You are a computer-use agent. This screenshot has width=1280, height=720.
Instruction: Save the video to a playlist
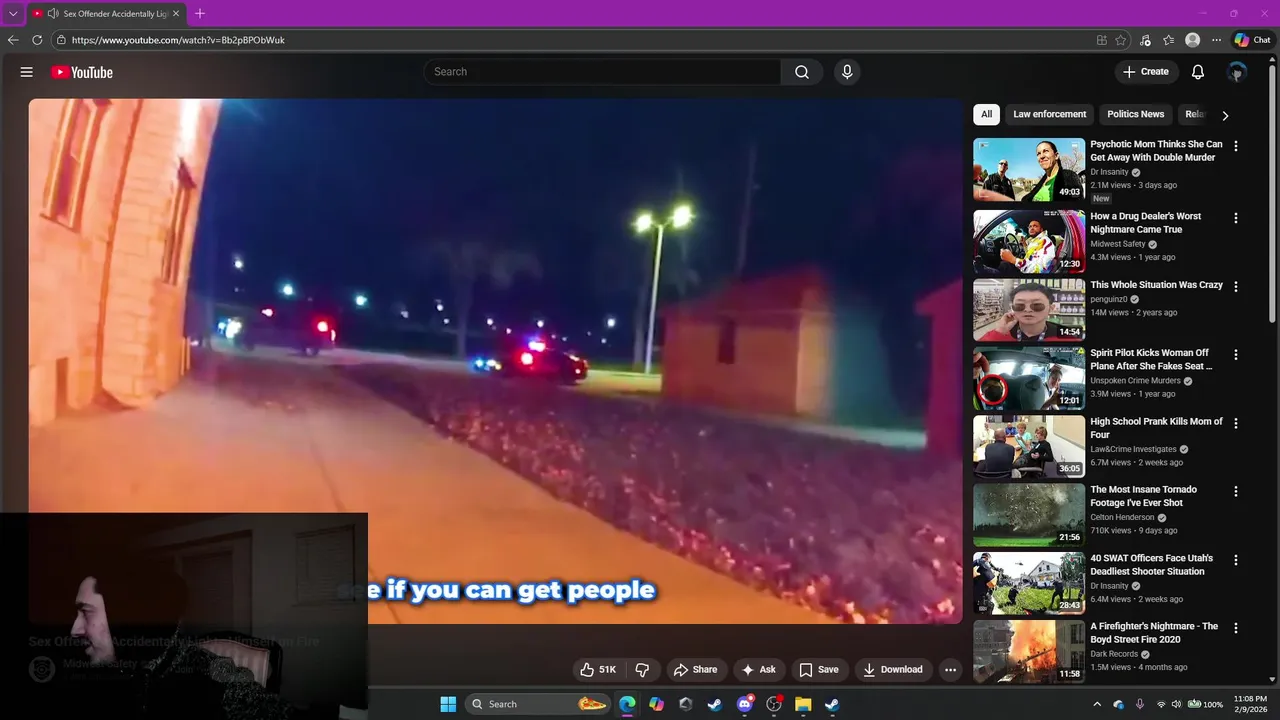point(818,670)
